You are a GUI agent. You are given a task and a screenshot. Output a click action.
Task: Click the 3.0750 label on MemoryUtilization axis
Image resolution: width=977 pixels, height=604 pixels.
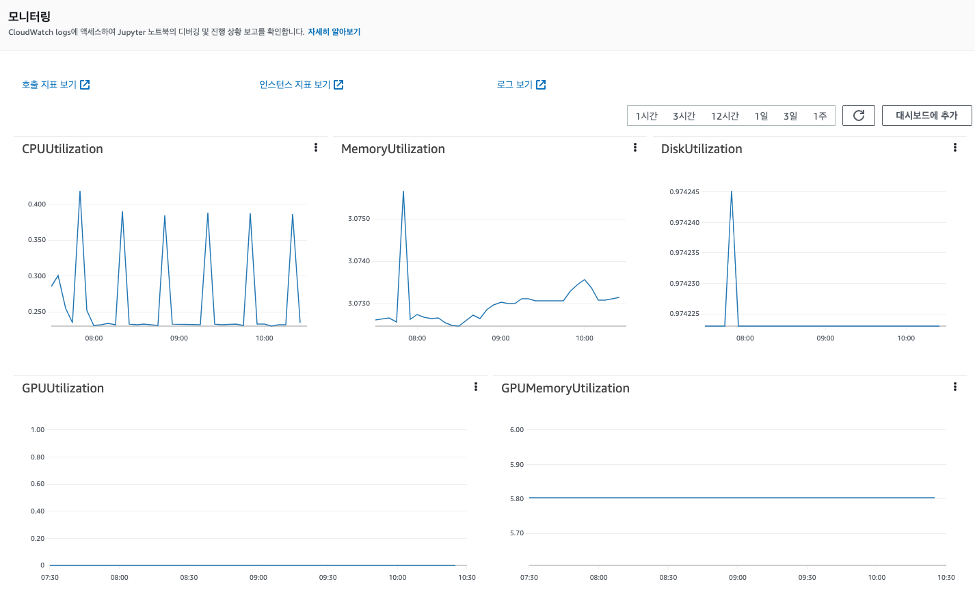[359, 218]
